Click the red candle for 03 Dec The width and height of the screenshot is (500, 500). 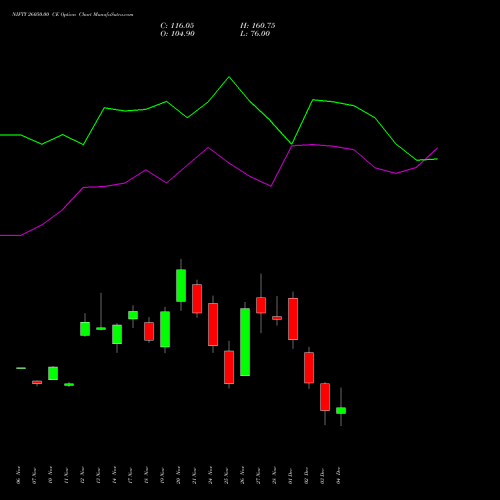click(325, 397)
